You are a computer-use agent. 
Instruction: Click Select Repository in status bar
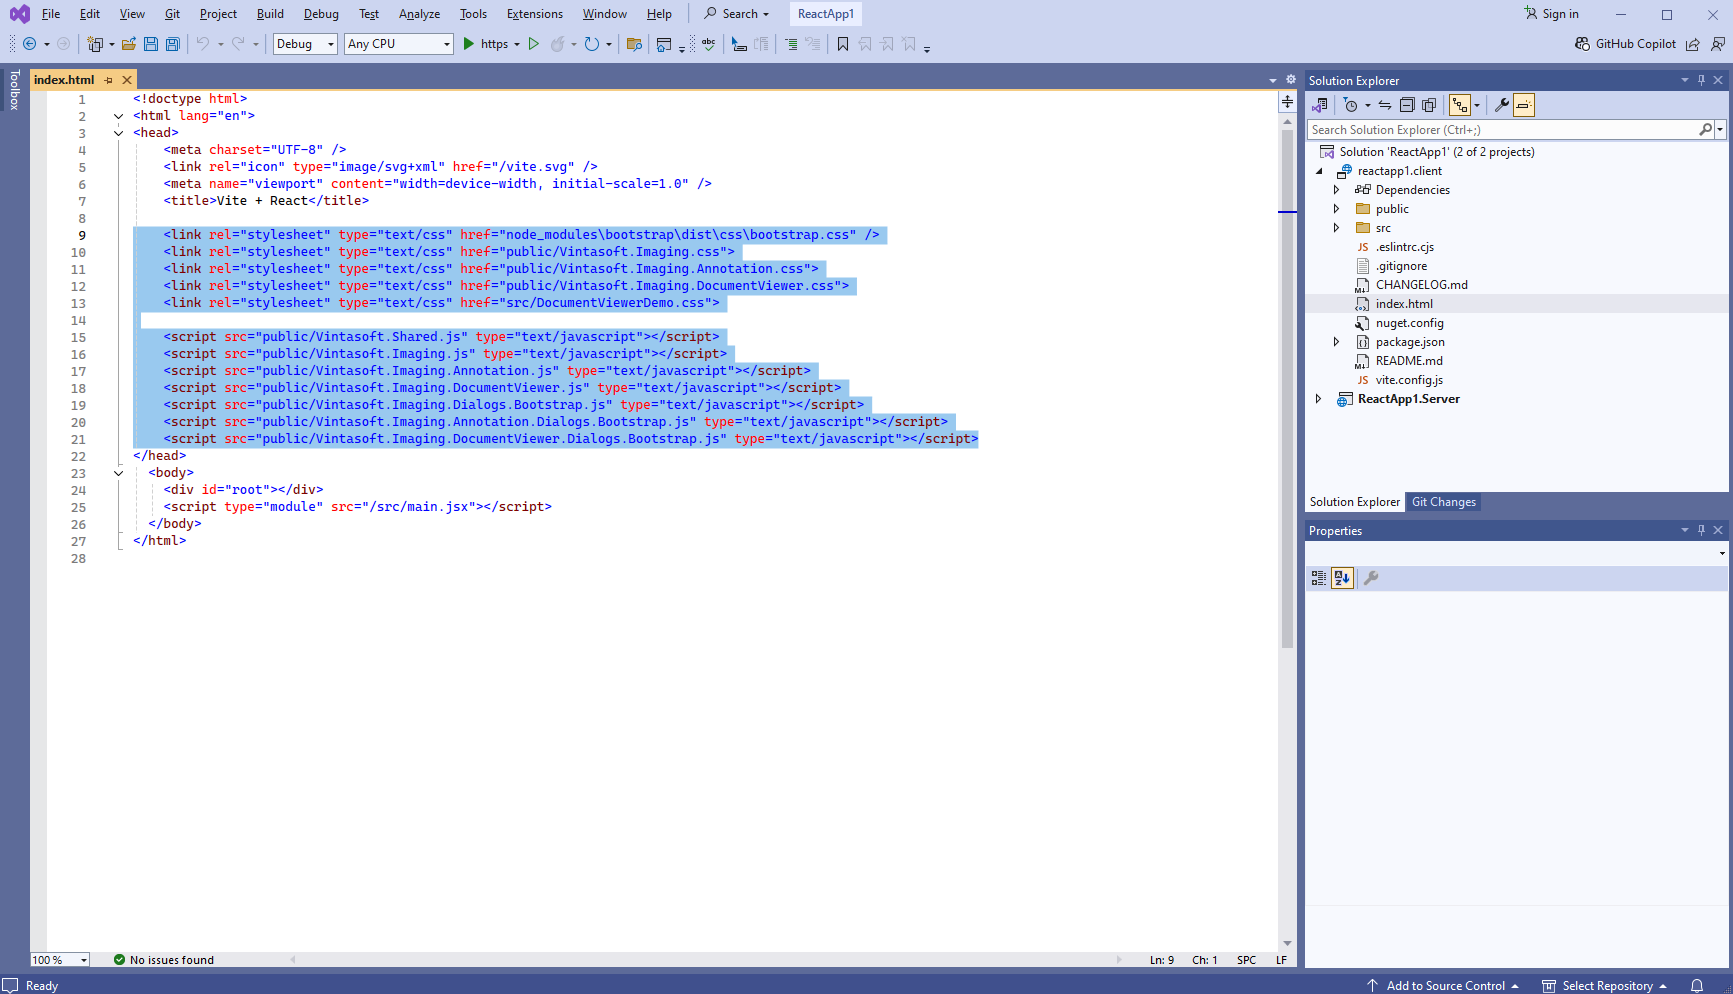(1606, 986)
